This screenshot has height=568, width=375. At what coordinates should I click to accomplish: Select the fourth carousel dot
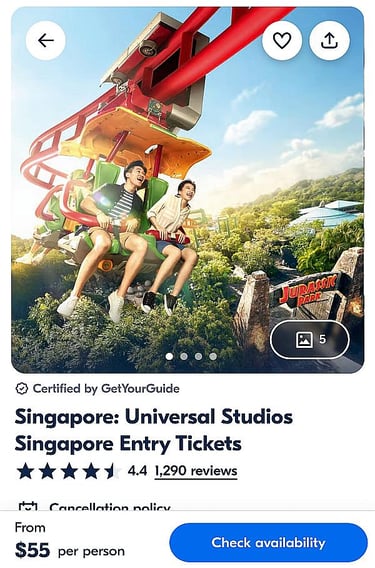[x=213, y=356]
